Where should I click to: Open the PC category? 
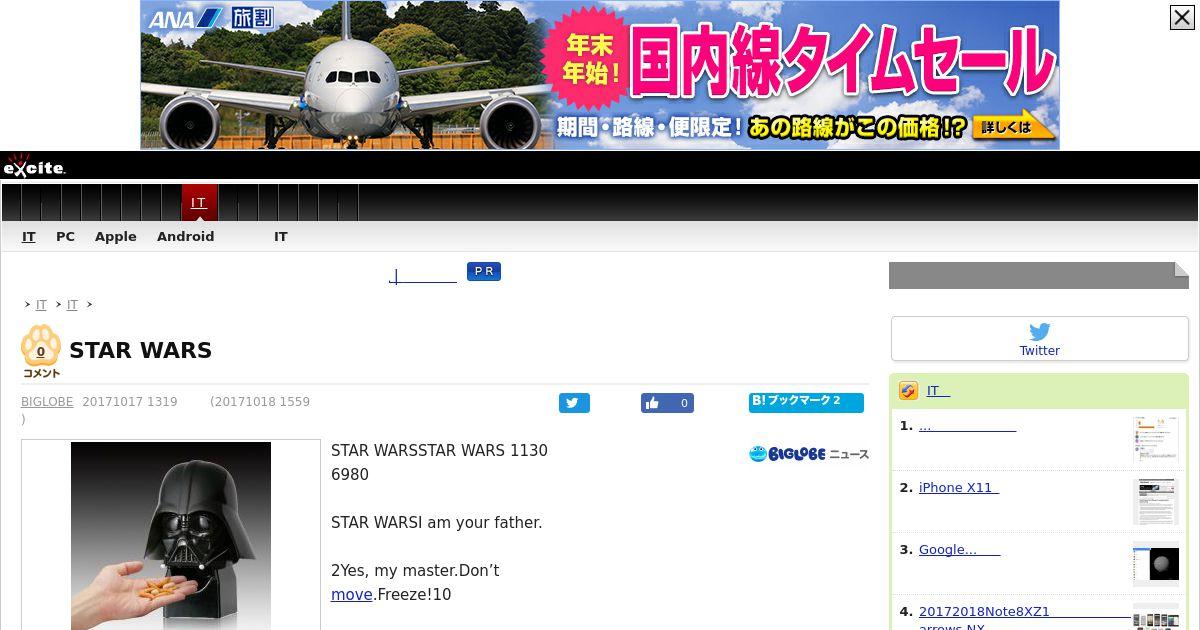tap(65, 237)
